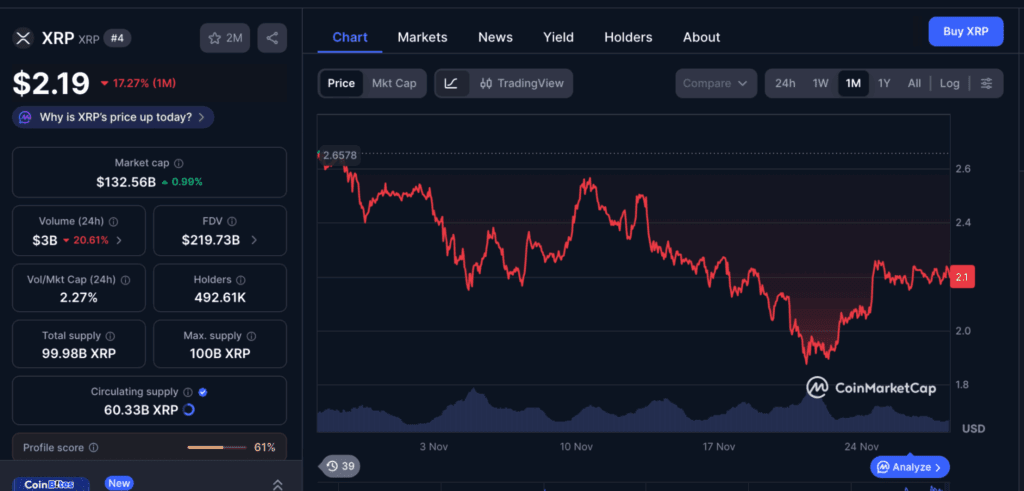Toggle Log scale on chart

(x=949, y=83)
